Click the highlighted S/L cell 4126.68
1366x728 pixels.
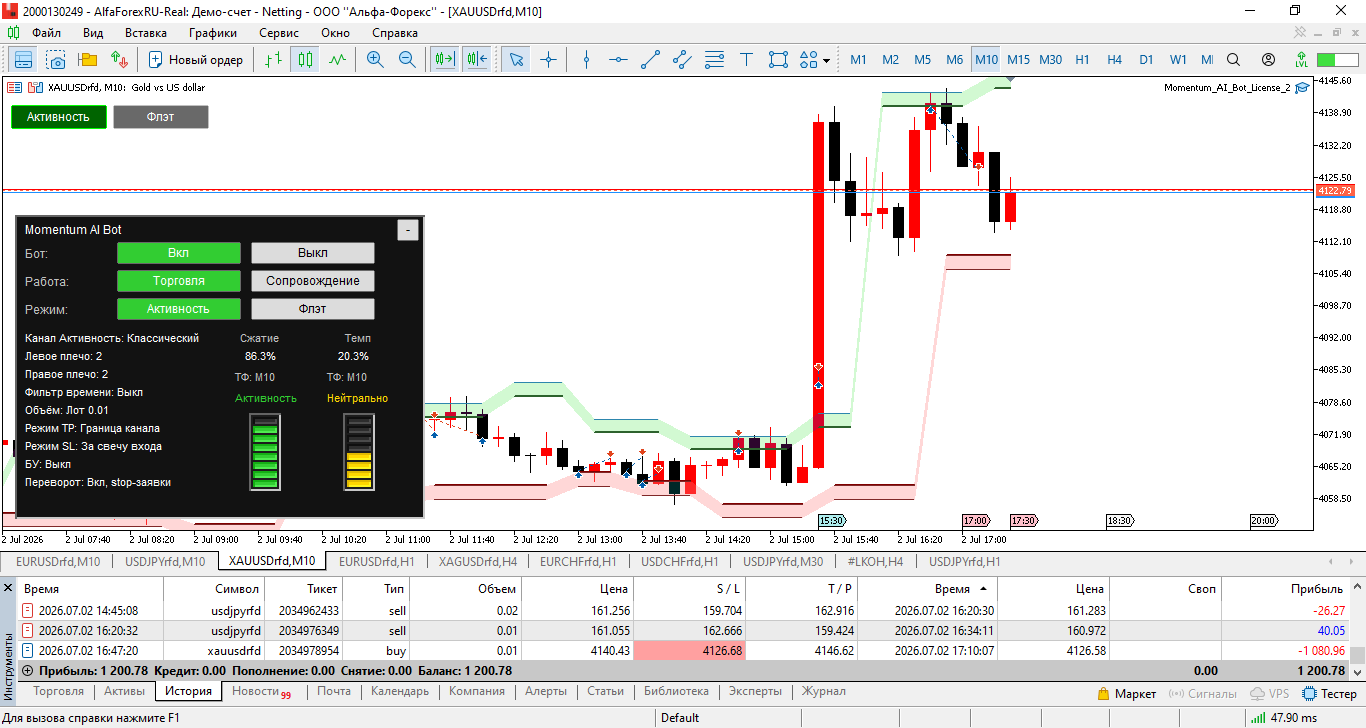[x=690, y=651]
